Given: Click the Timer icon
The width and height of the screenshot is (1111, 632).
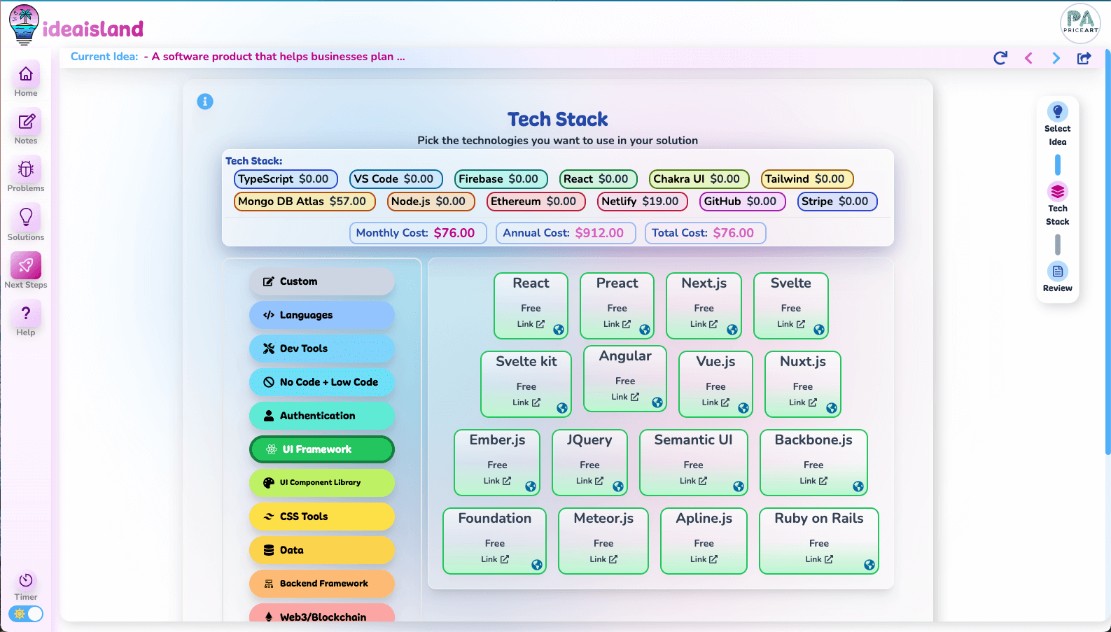Looking at the screenshot, I should click(25, 581).
